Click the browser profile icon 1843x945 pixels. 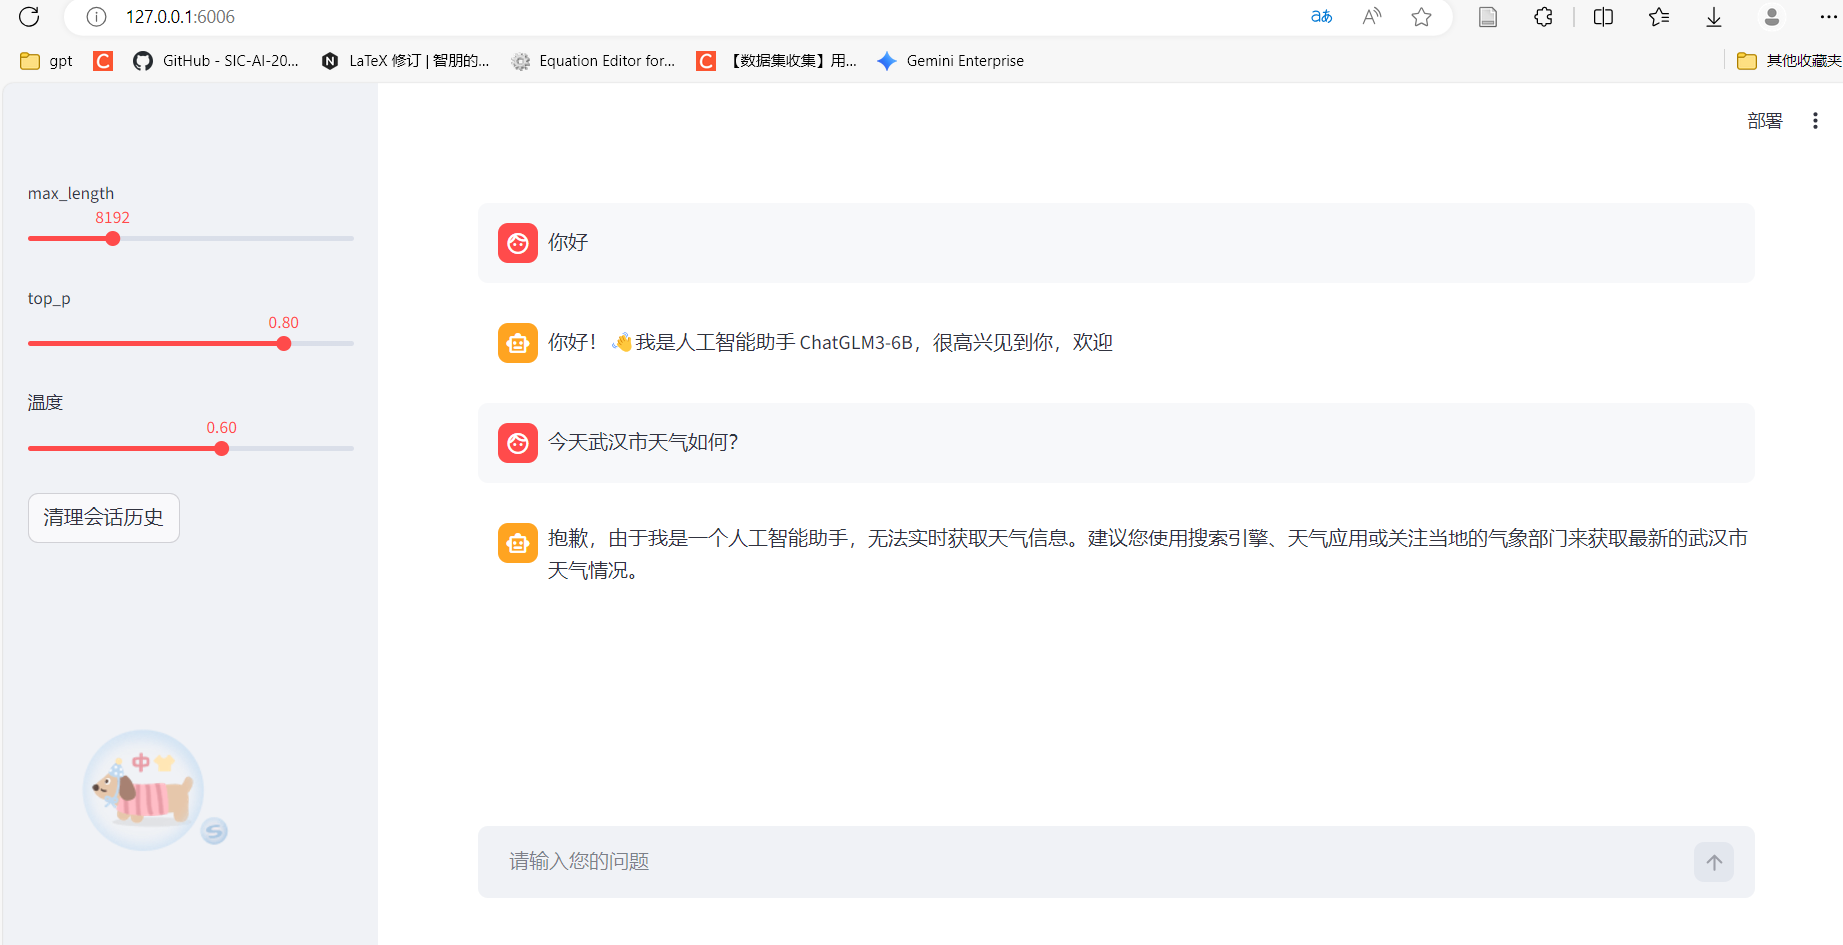(1771, 17)
